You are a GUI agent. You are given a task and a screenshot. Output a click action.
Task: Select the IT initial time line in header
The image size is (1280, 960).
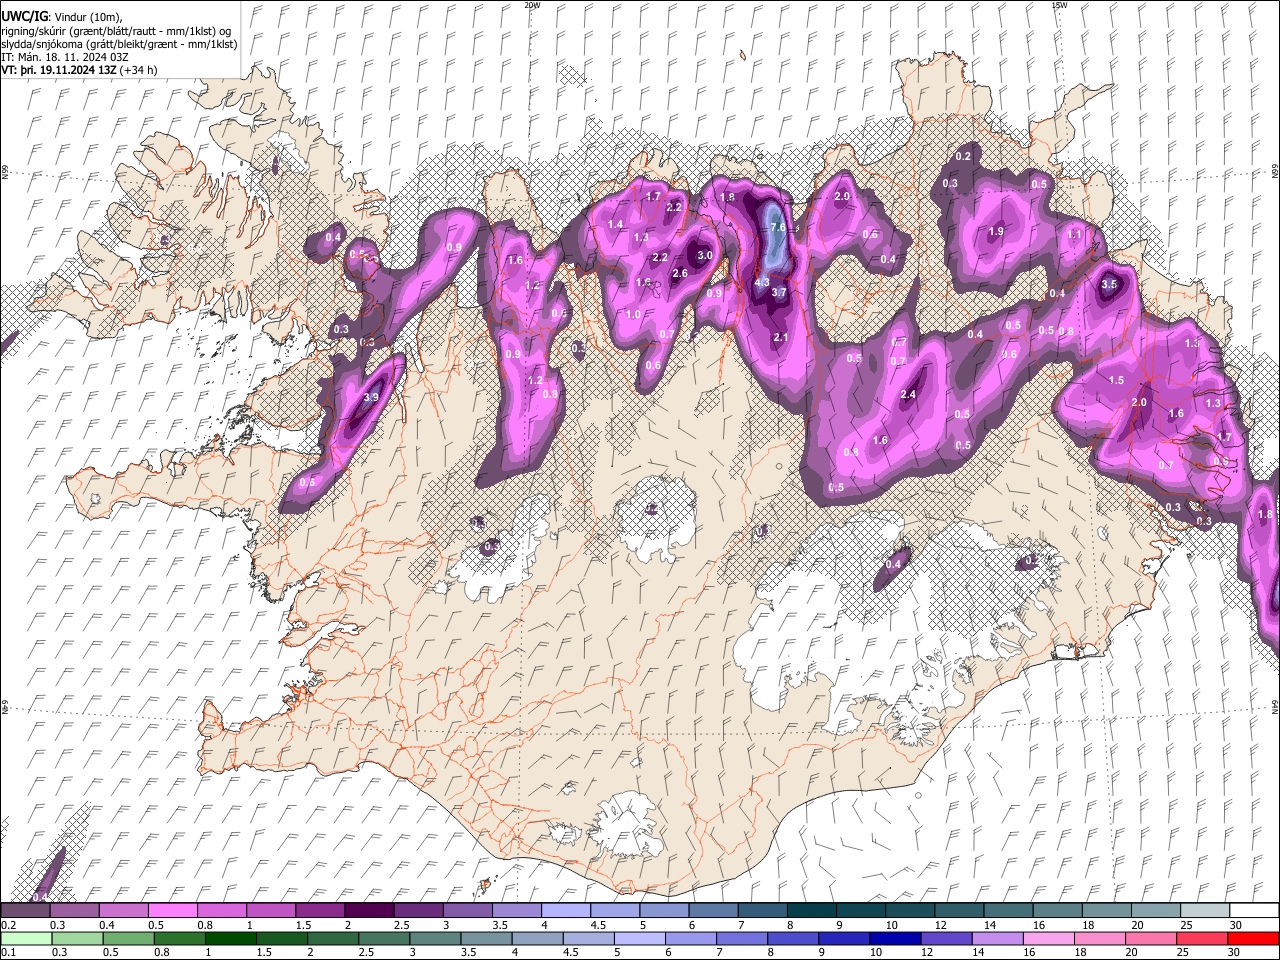65,57
